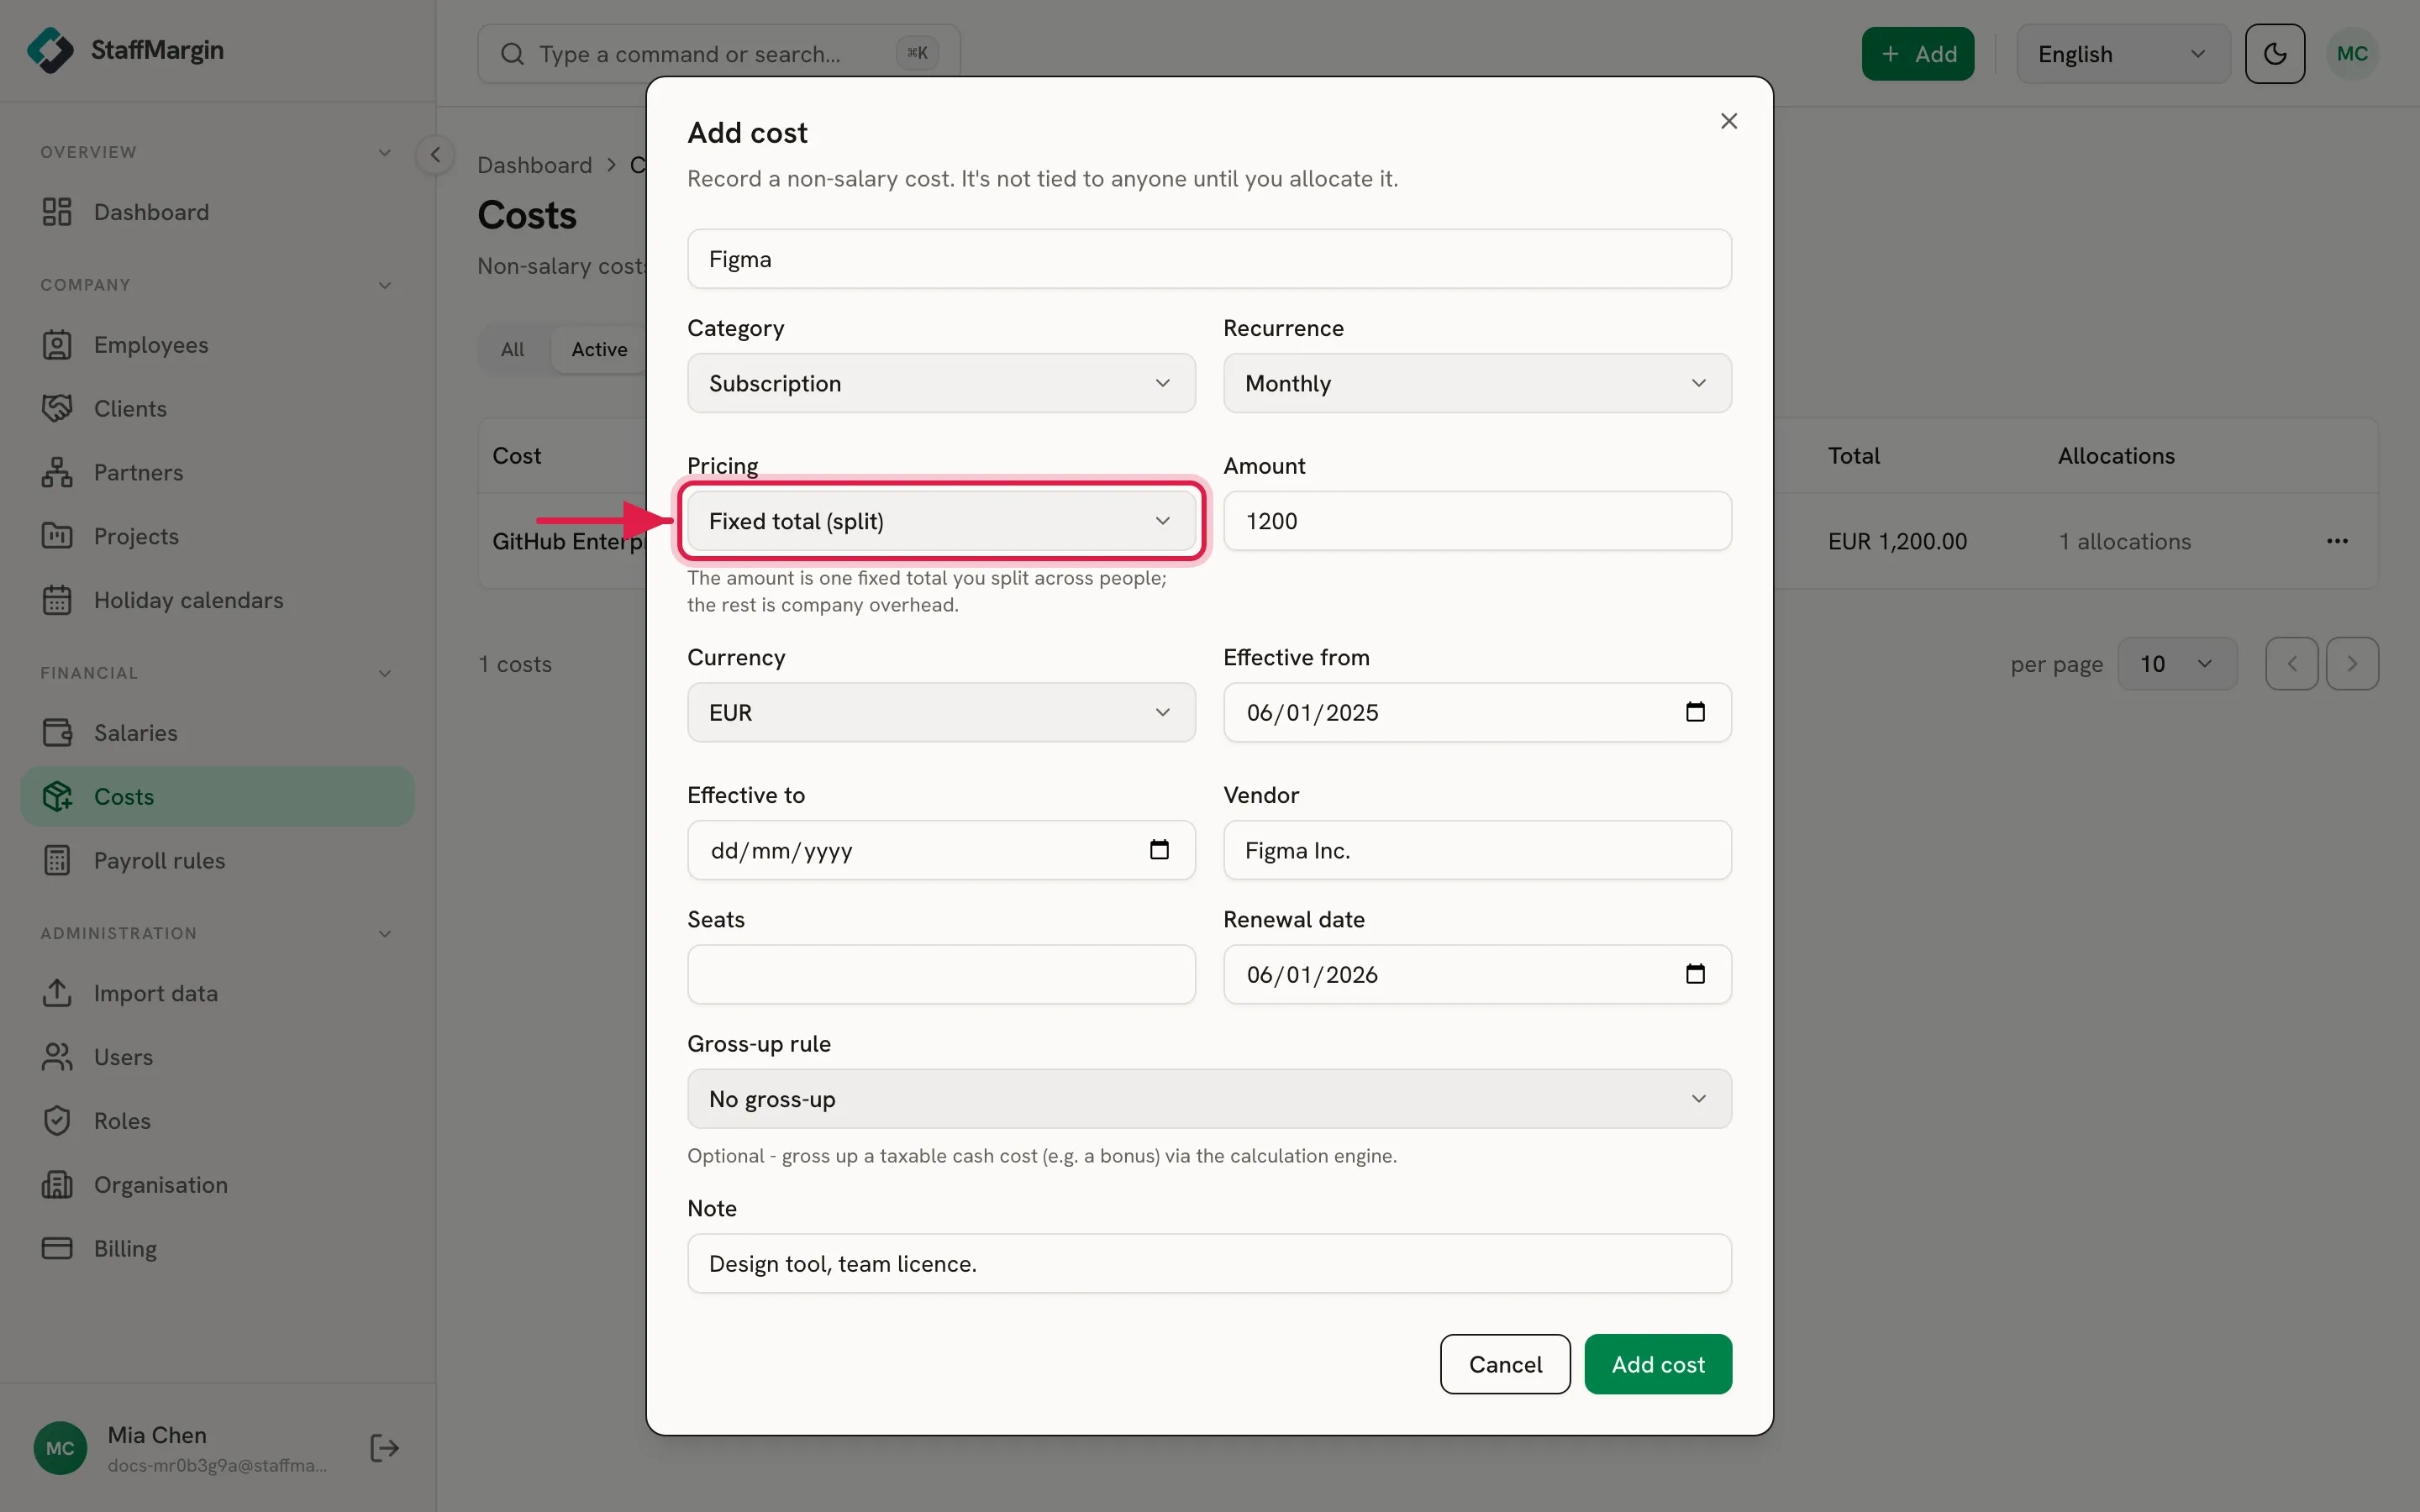
Task: Open Organisation settings
Action: pyautogui.click(x=217, y=1185)
